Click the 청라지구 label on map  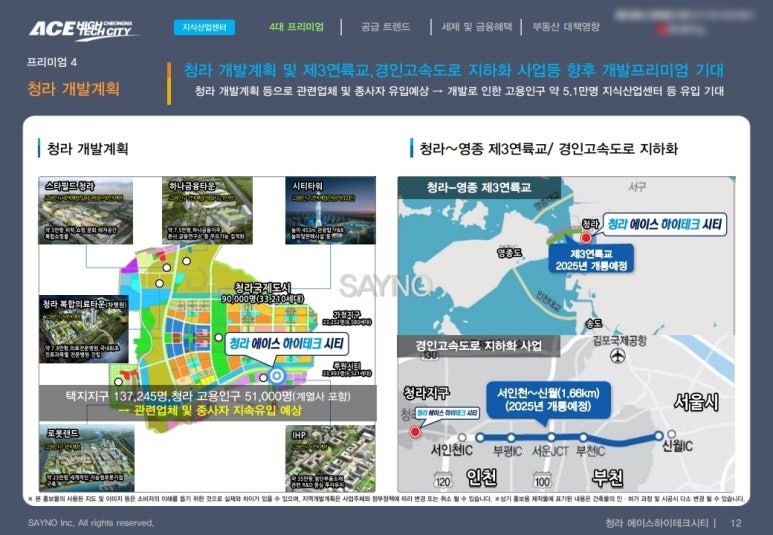click(x=426, y=393)
